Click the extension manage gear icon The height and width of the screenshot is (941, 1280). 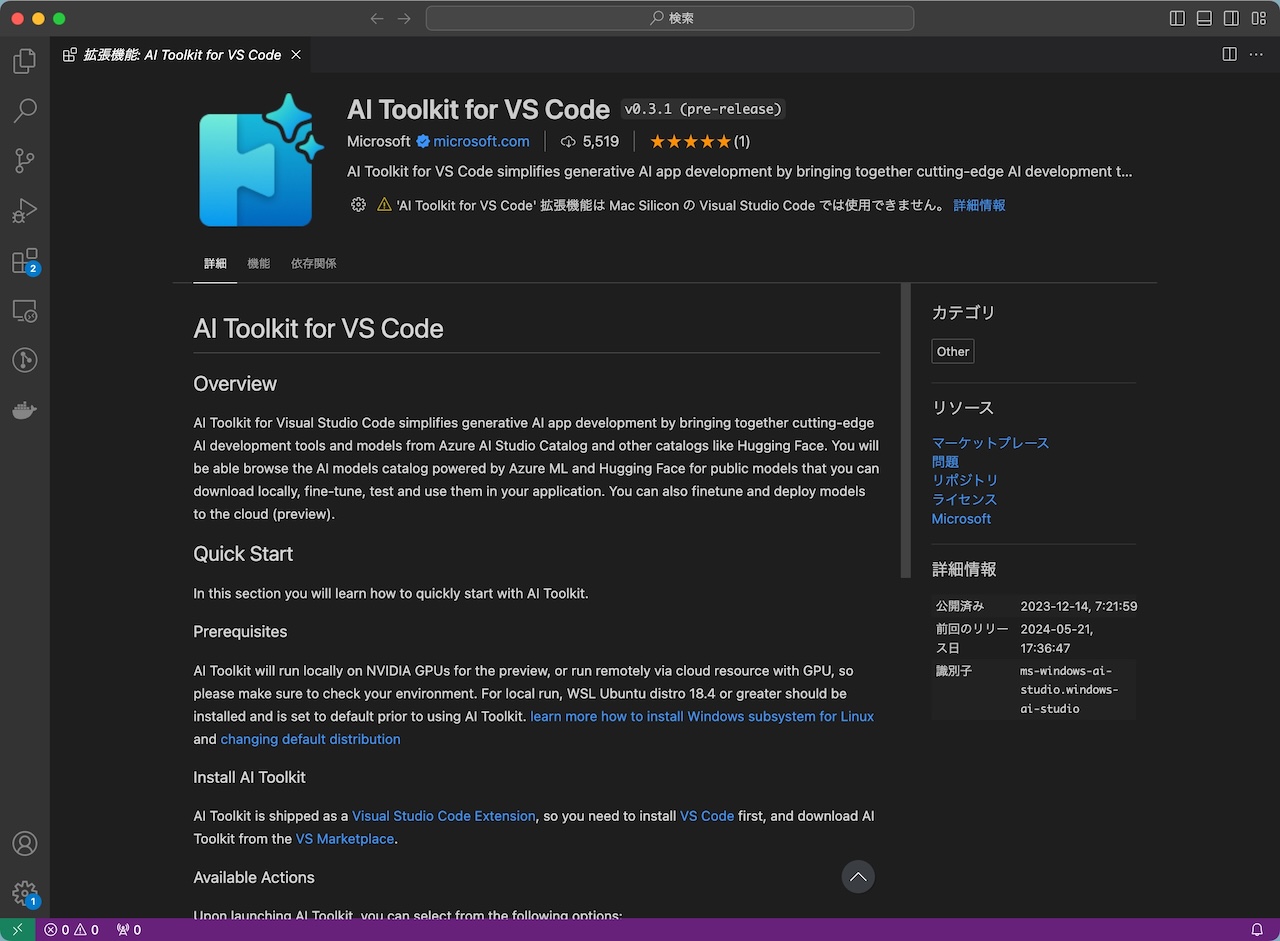tap(358, 205)
